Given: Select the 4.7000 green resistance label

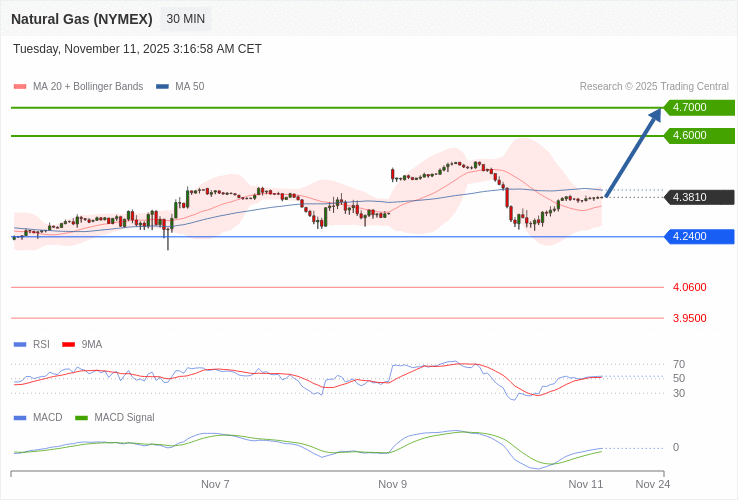Looking at the screenshot, I should coord(699,107).
